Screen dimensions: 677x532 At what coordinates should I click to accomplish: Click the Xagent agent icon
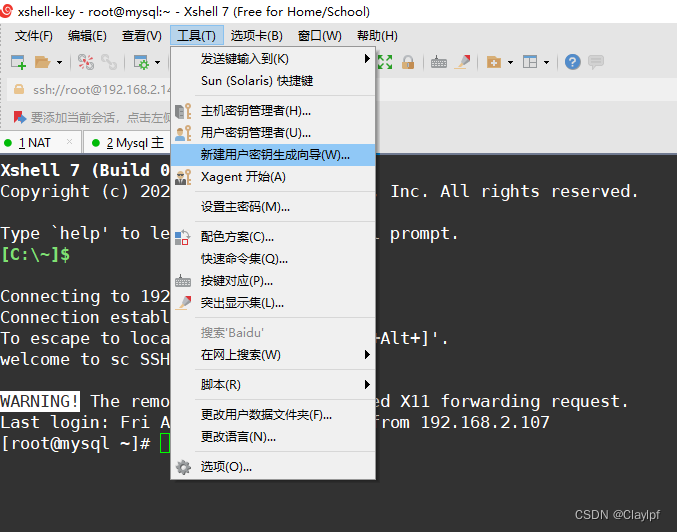click(183, 177)
